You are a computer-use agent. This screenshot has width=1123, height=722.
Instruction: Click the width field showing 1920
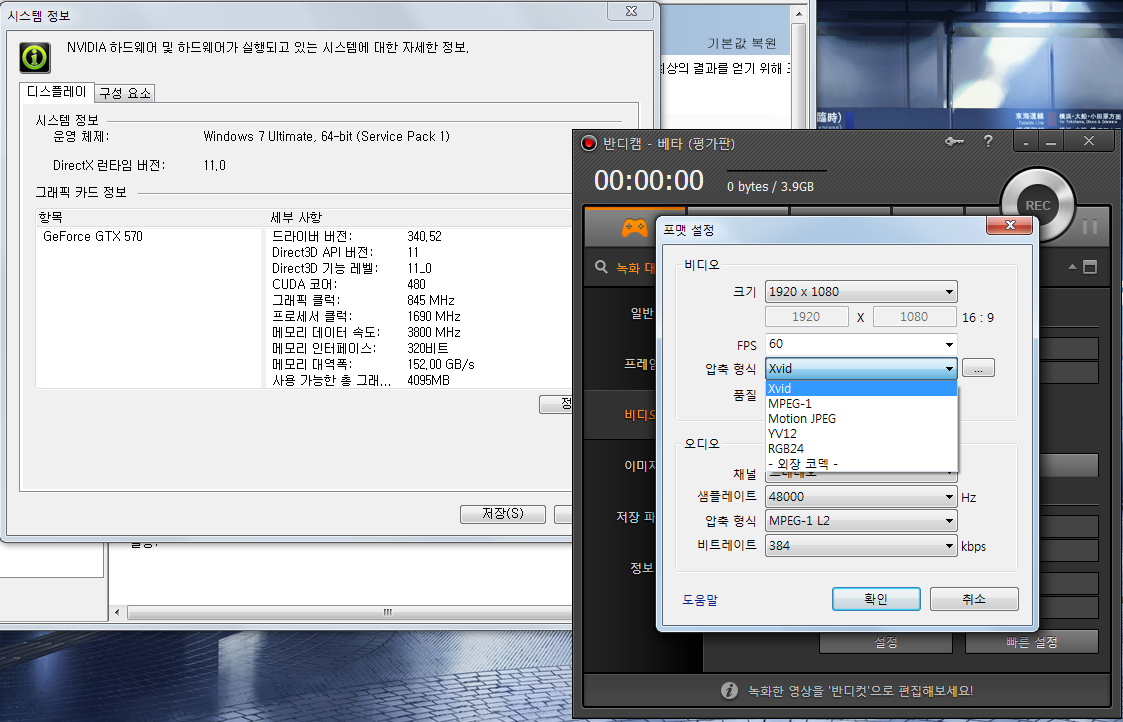point(806,317)
